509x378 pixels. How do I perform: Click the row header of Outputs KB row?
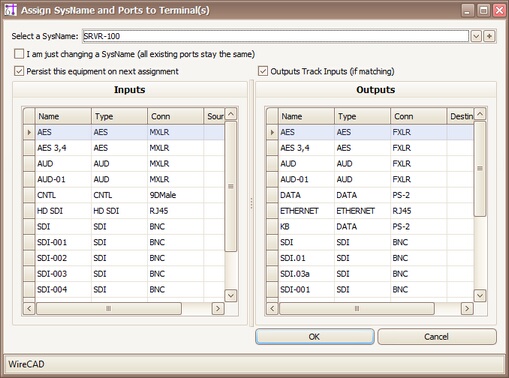[272, 226]
